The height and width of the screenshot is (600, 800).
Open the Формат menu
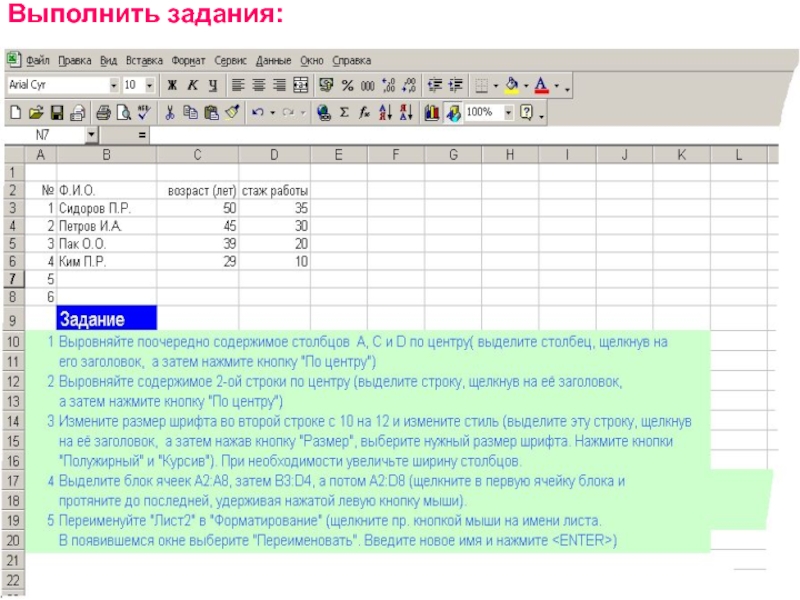[188, 60]
